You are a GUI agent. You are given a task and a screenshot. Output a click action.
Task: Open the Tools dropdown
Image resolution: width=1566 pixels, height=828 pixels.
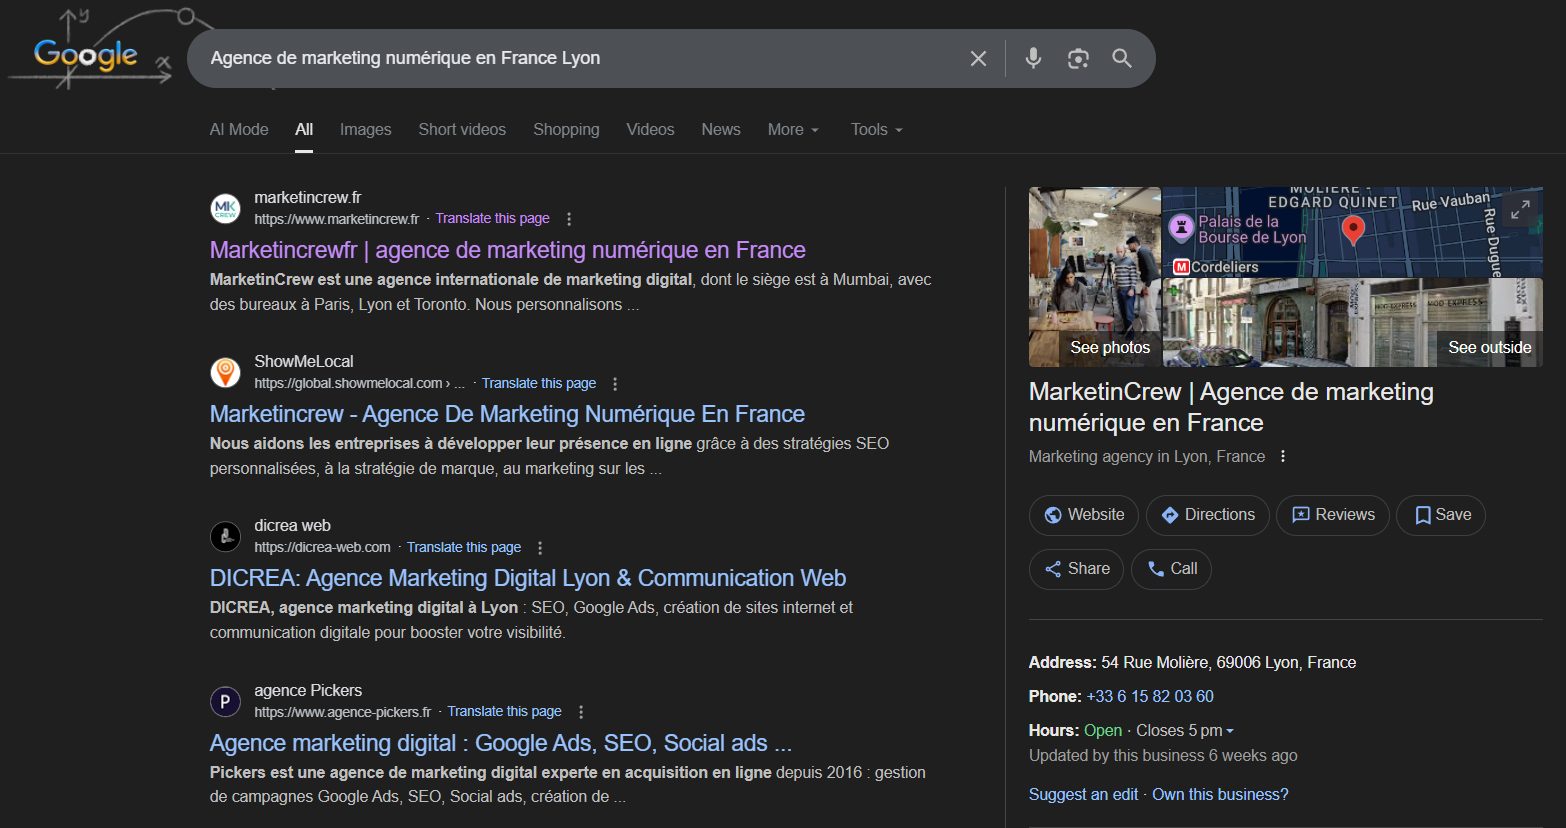(877, 130)
